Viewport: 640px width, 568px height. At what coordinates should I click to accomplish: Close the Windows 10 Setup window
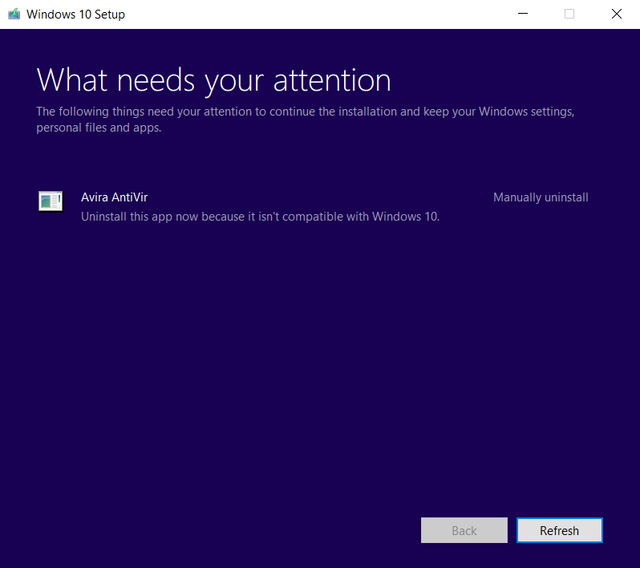click(x=616, y=14)
